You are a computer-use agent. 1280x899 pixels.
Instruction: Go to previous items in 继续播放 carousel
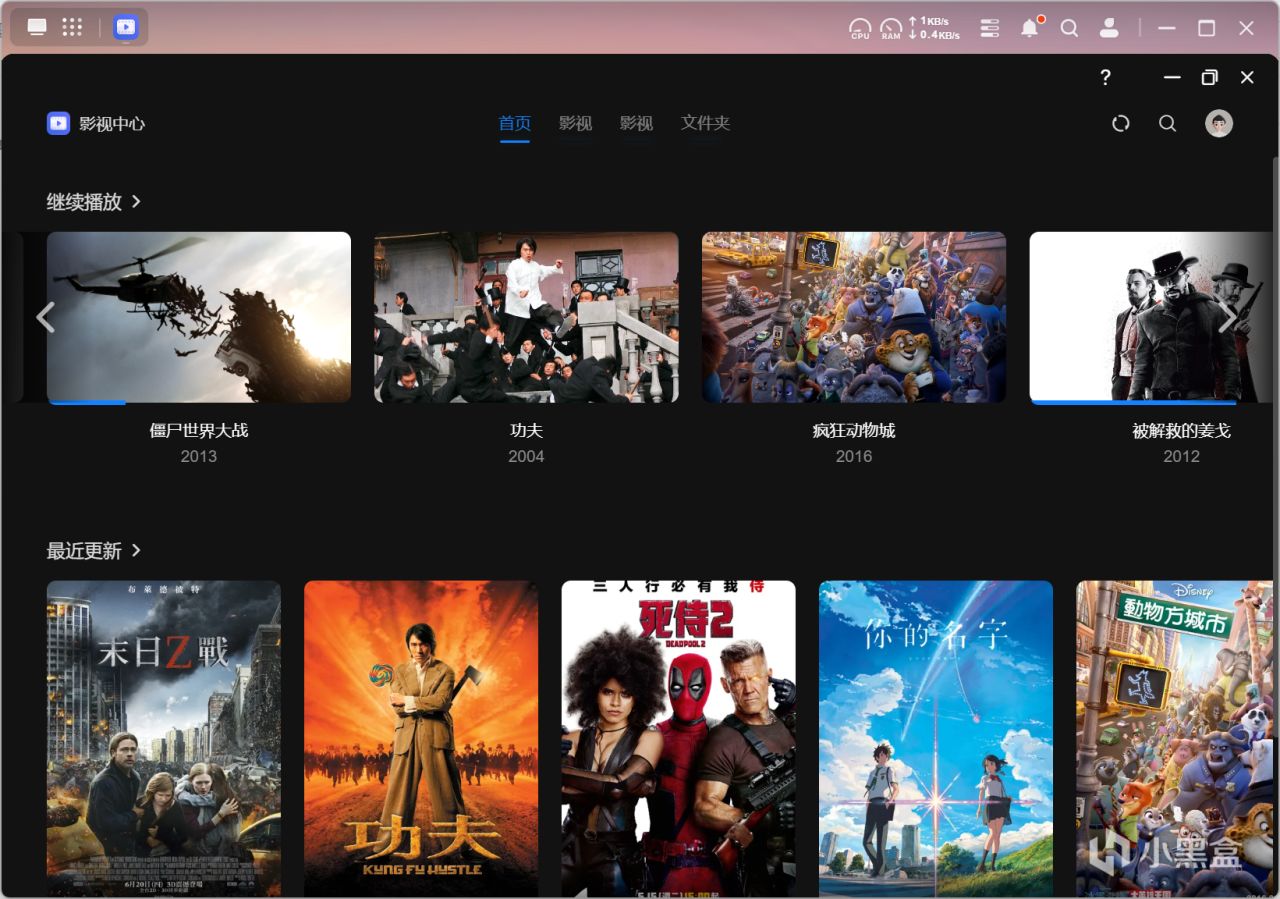(45, 317)
